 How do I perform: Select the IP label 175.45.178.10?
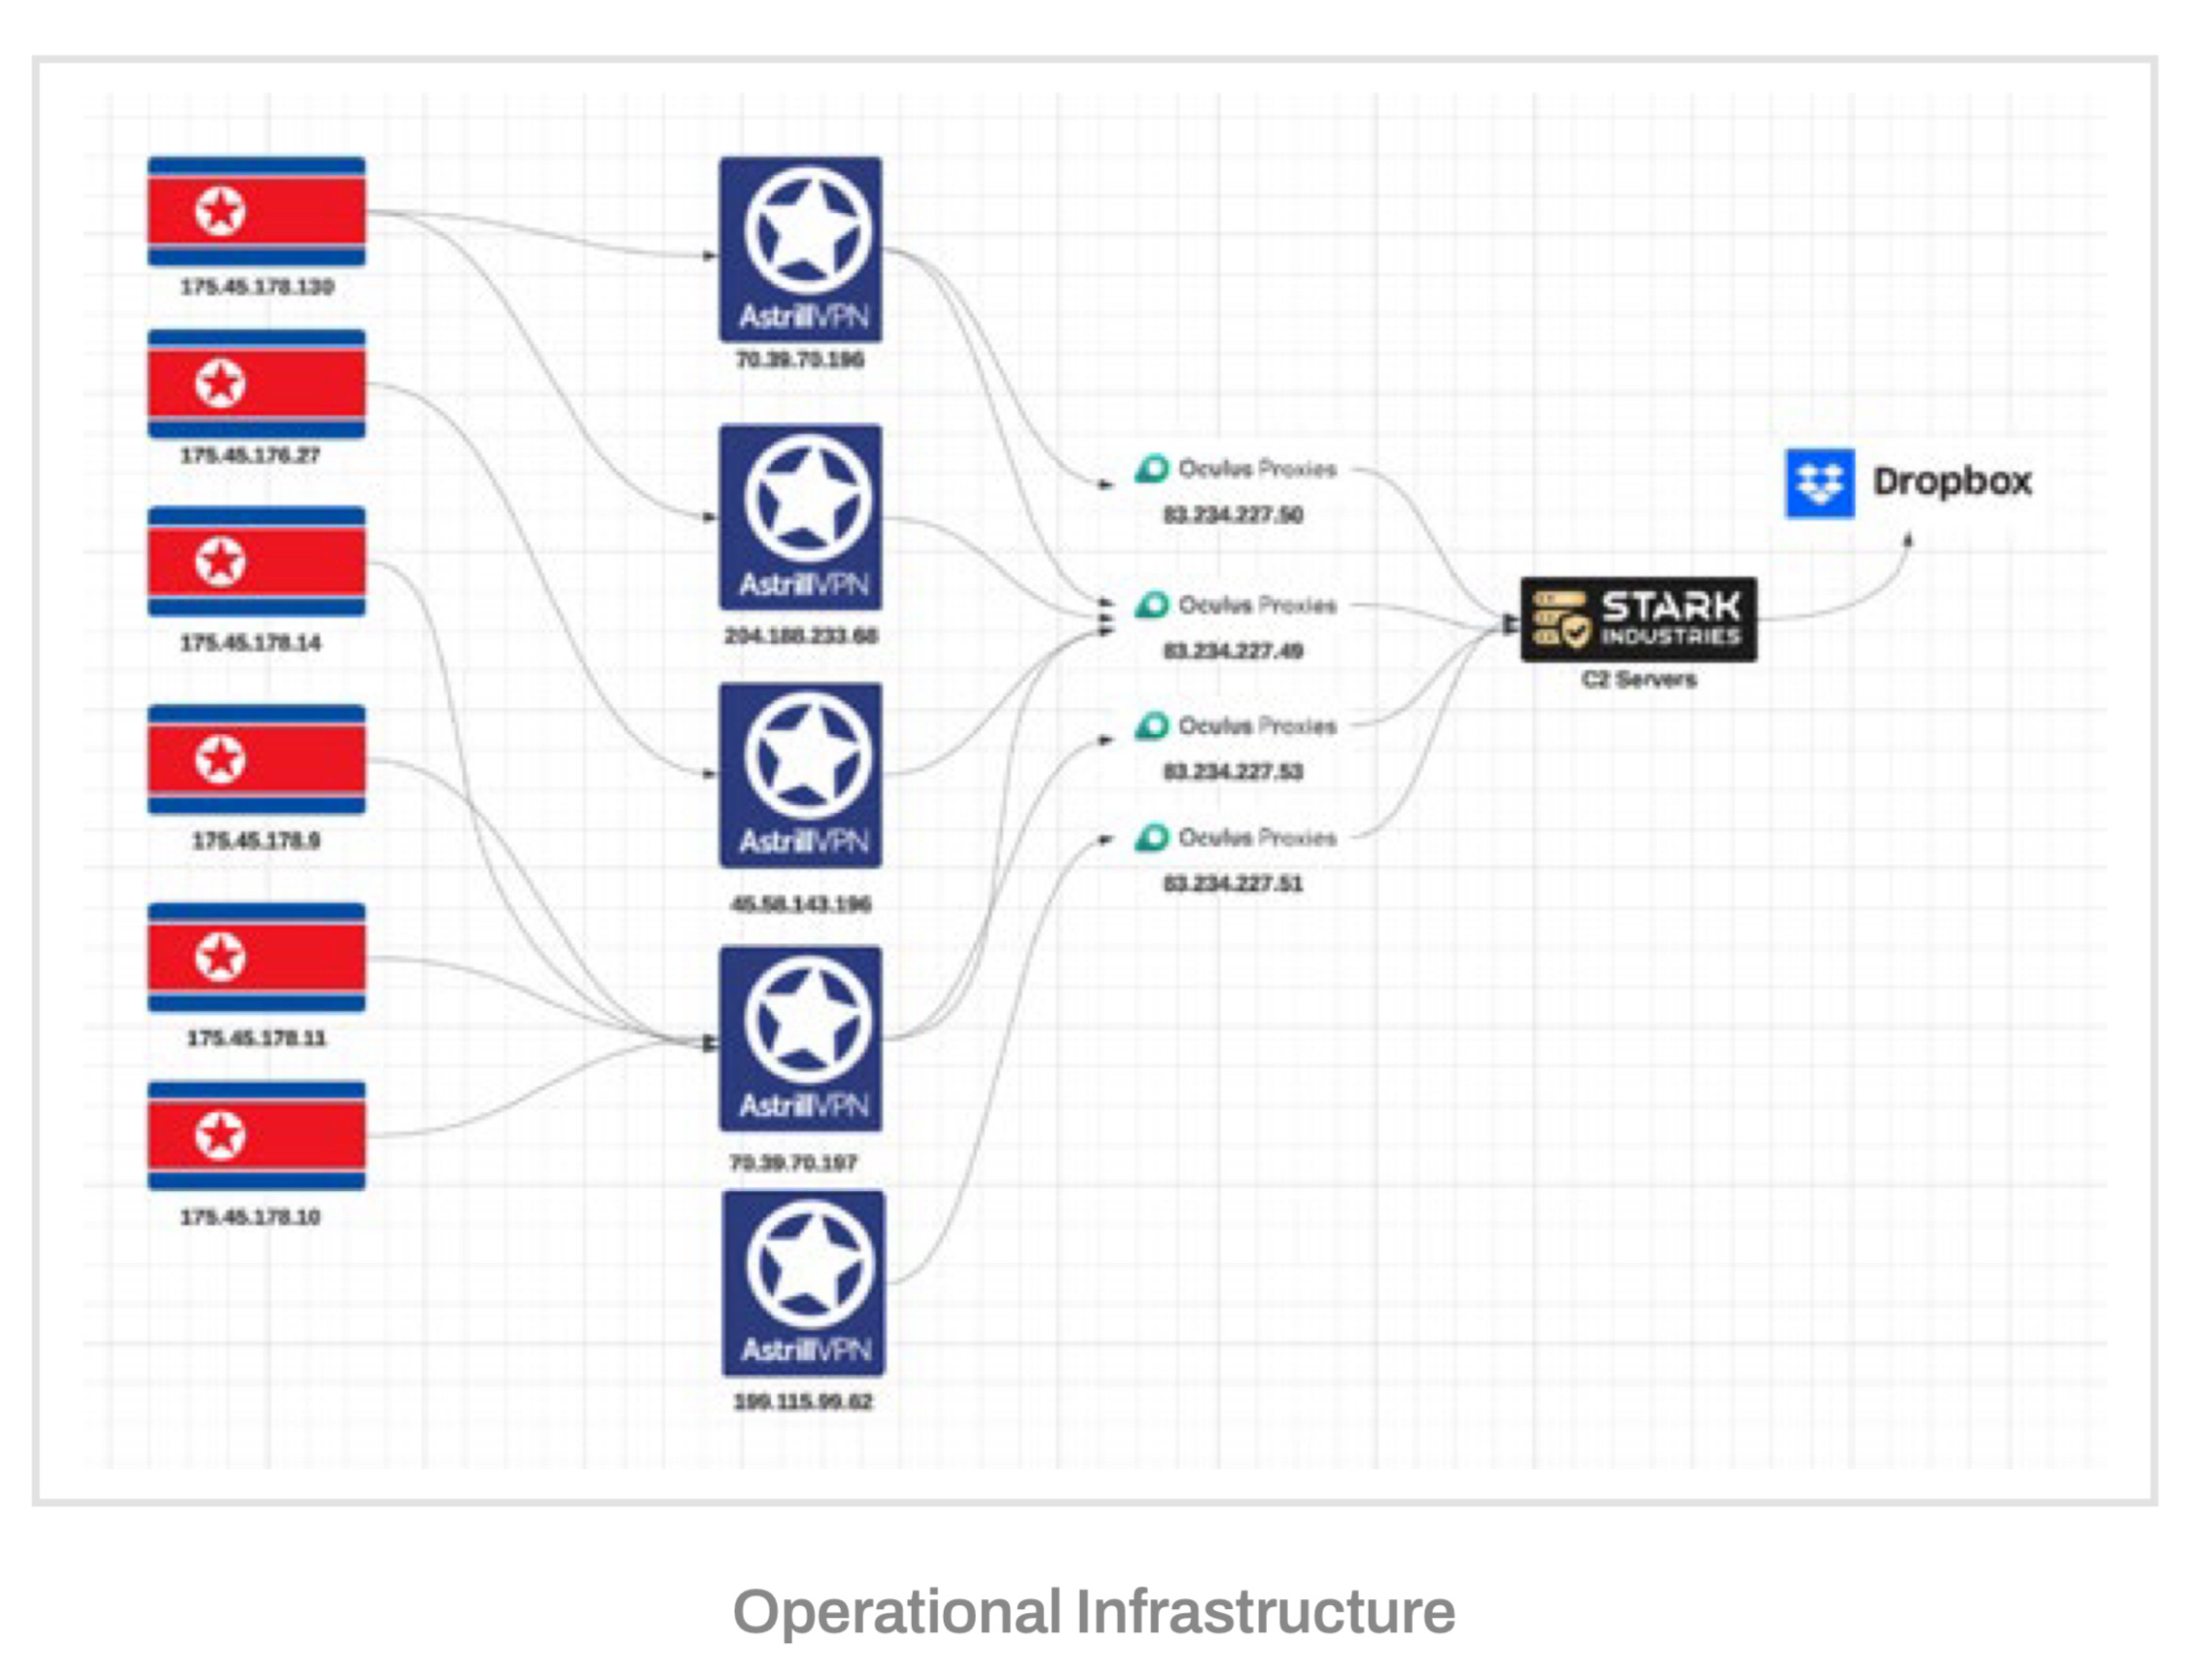(x=250, y=1217)
